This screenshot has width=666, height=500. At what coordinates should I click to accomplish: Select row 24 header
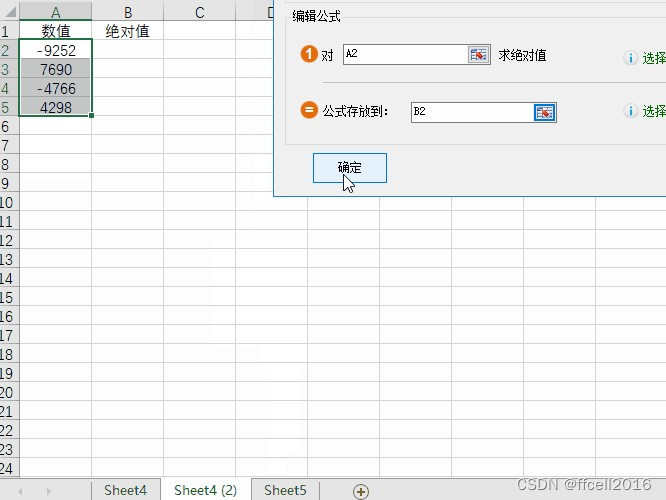[x=9, y=468]
